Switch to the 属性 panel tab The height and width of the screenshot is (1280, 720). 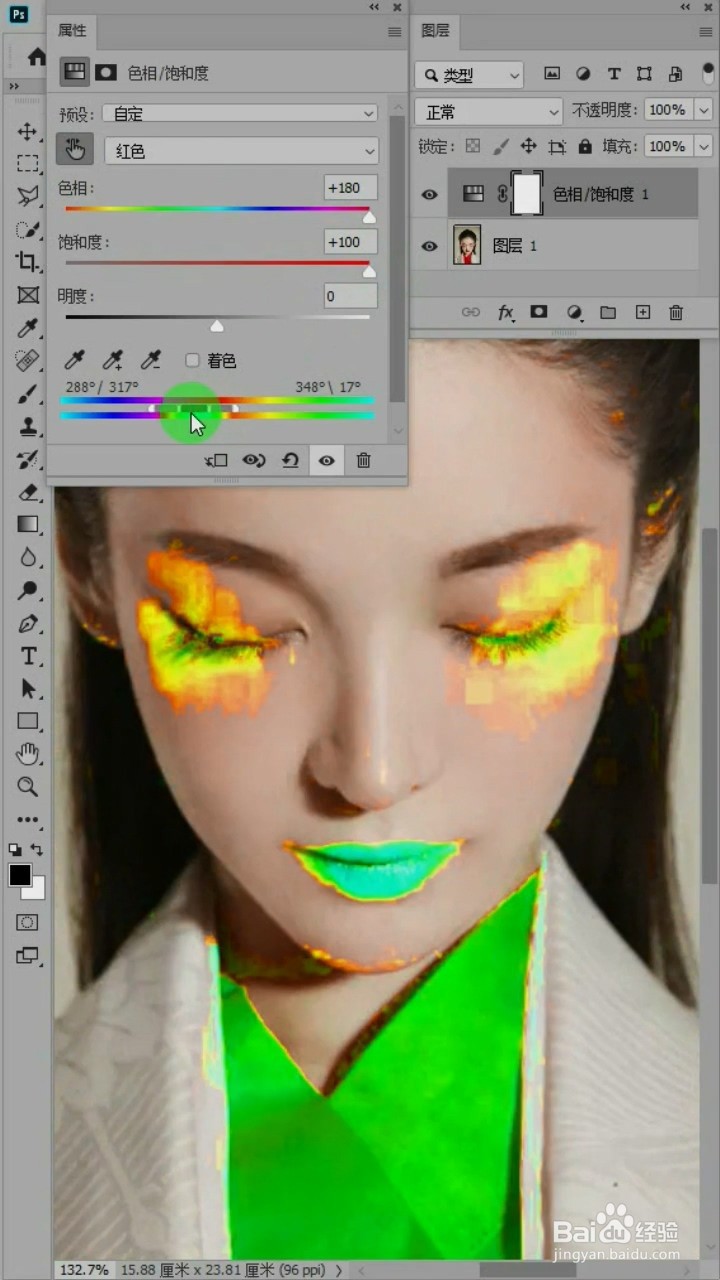72,31
